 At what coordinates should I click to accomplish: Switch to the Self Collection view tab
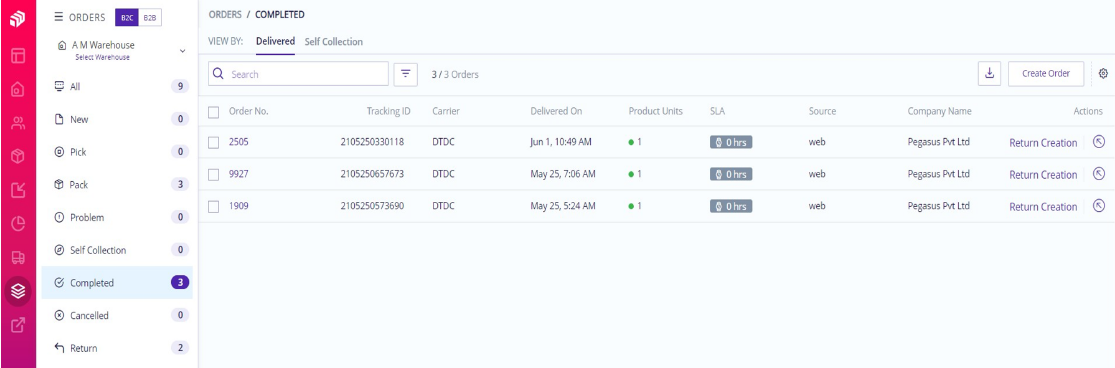coord(334,42)
